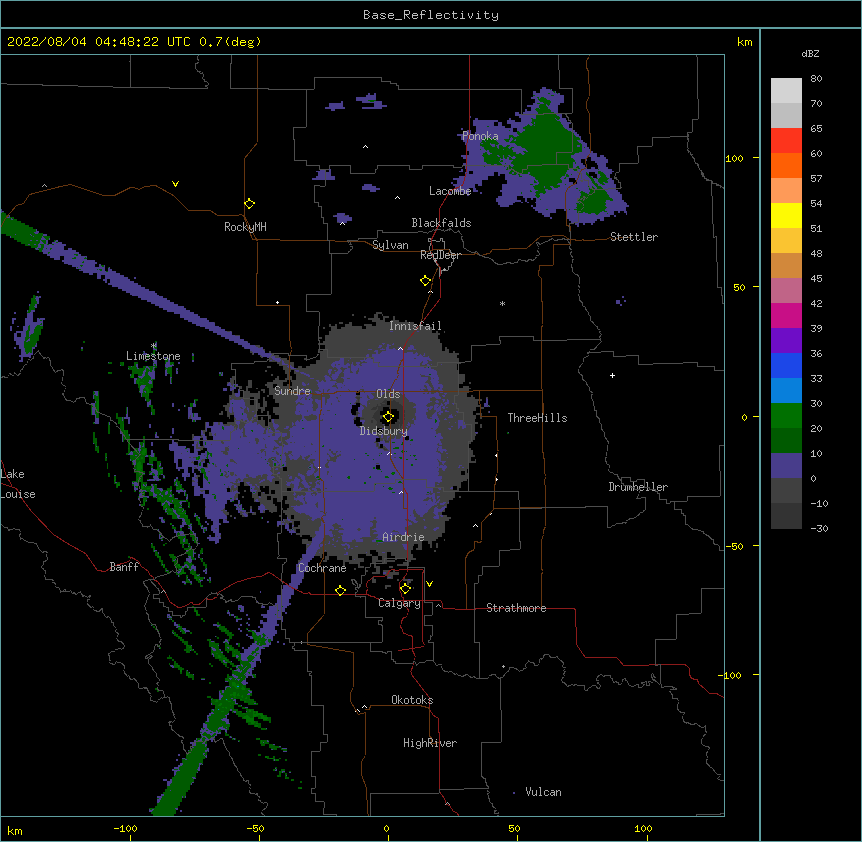Select the magenta 39-42 dBZ legend swatch
The height and width of the screenshot is (842, 862).
tap(786, 315)
